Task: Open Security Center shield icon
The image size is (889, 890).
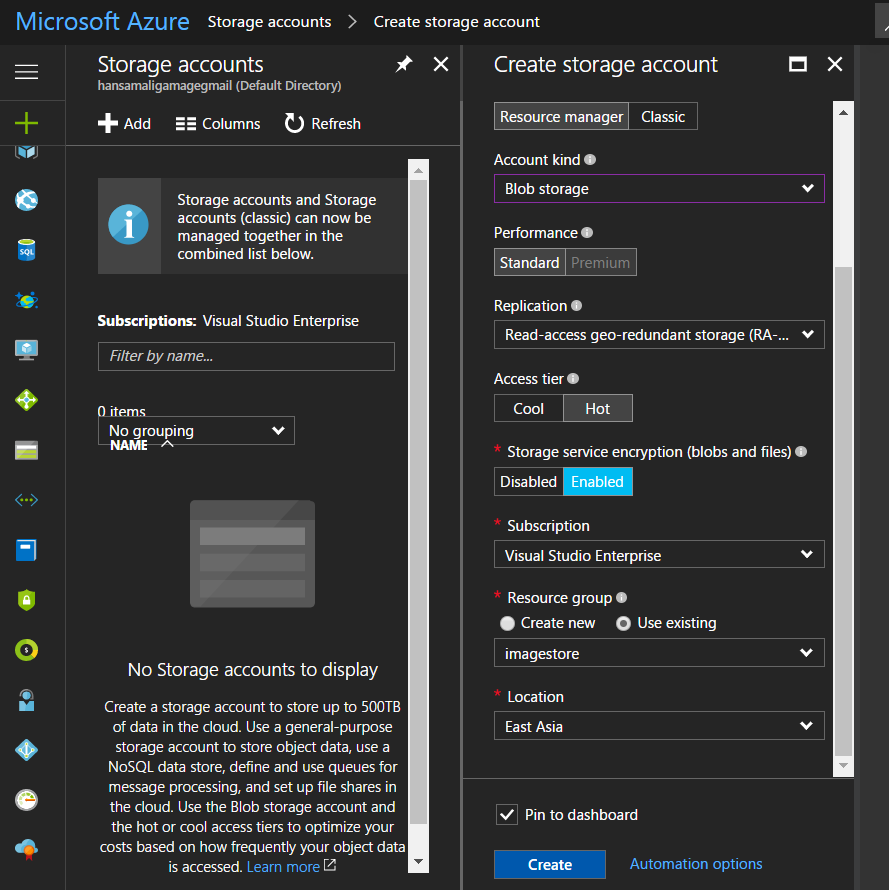Action: click(x=27, y=600)
